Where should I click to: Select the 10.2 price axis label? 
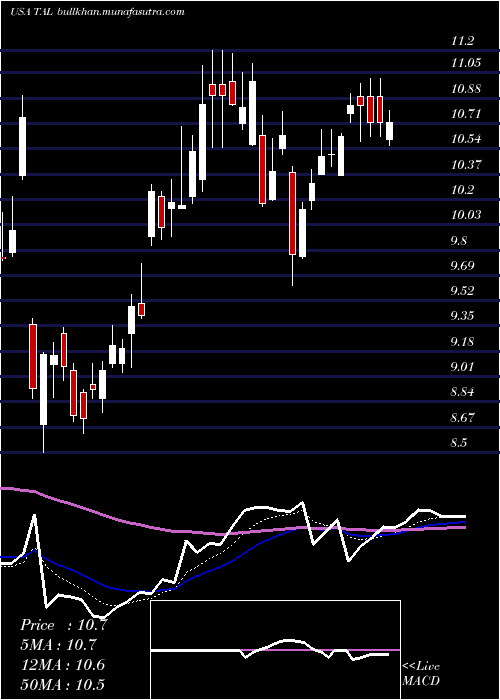point(462,190)
